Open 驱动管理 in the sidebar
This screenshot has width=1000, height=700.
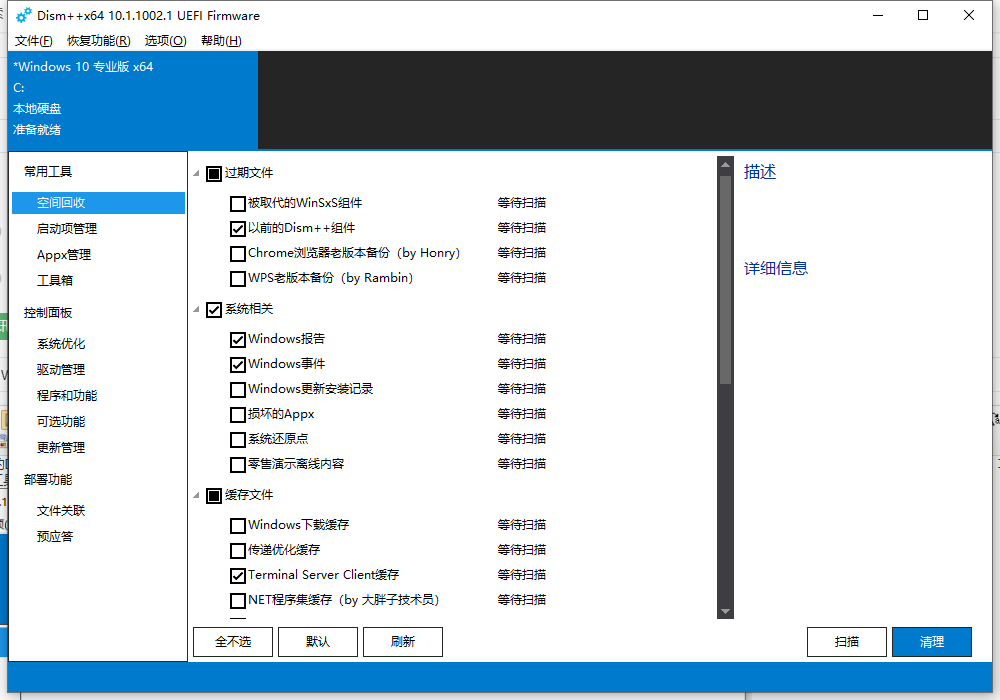[x=61, y=370]
